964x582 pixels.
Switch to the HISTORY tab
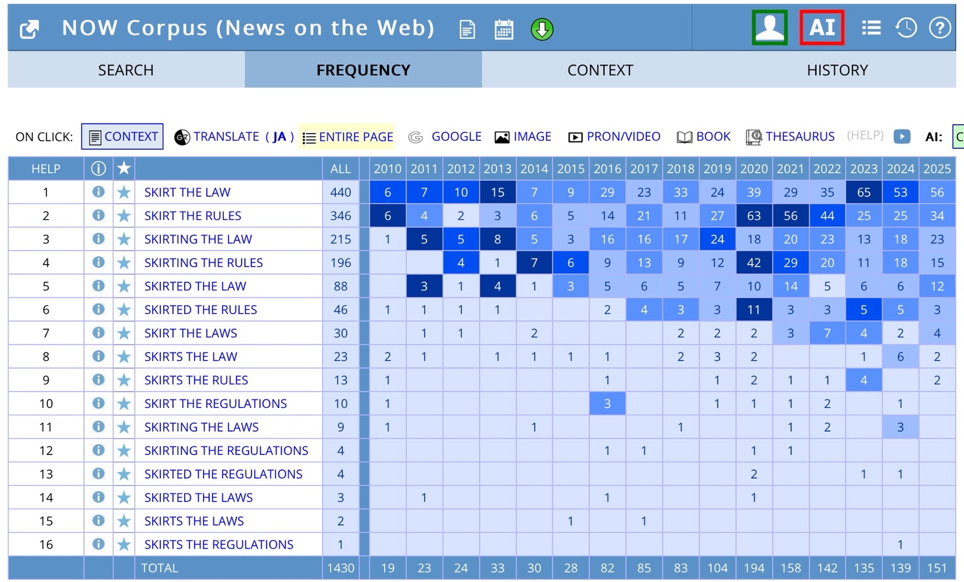point(837,70)
